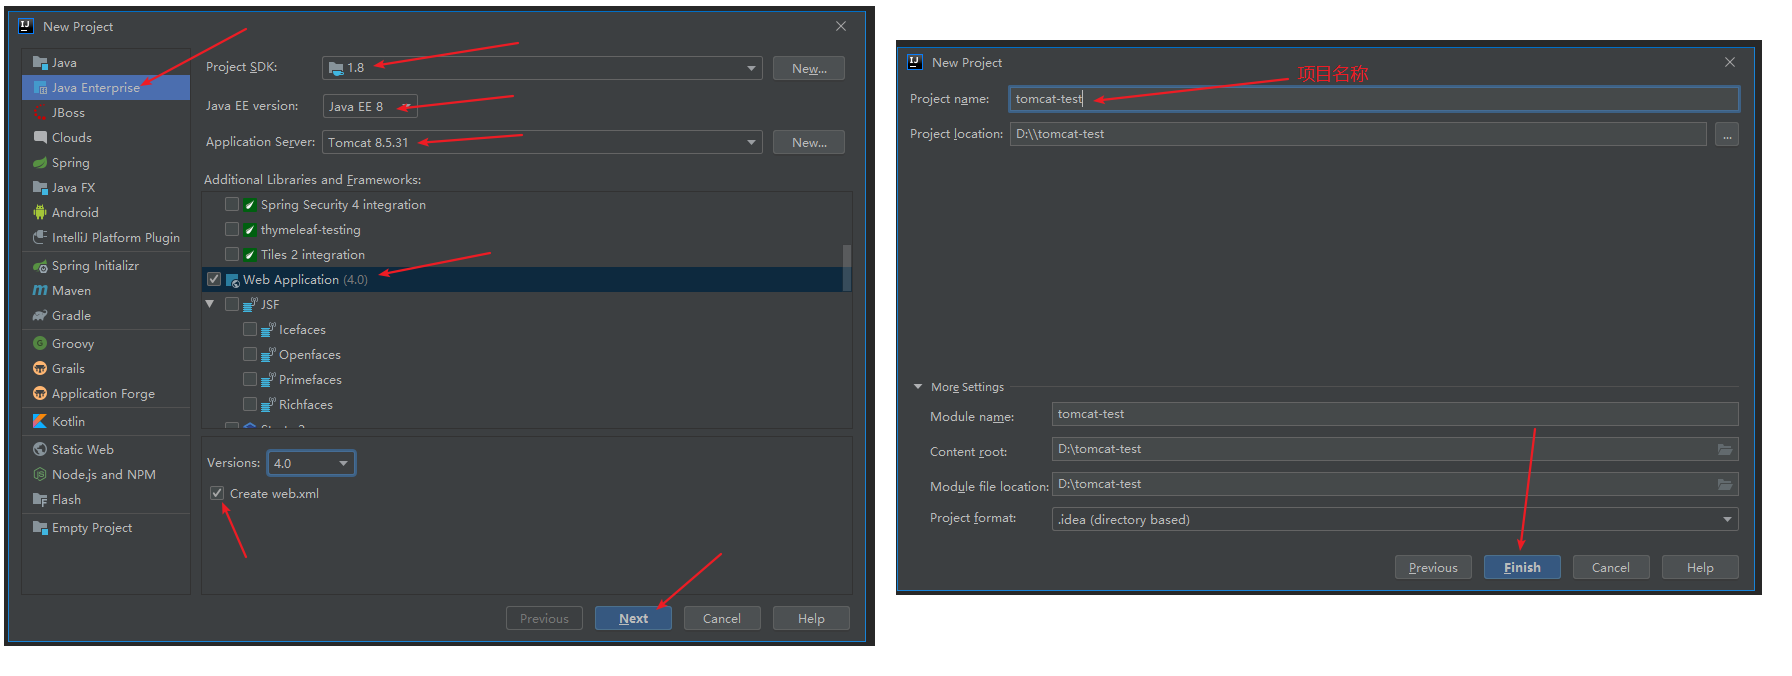1792x676 pixels.
Task: Choose the Java Enterprise icon in sidebar
Action: 40,88
